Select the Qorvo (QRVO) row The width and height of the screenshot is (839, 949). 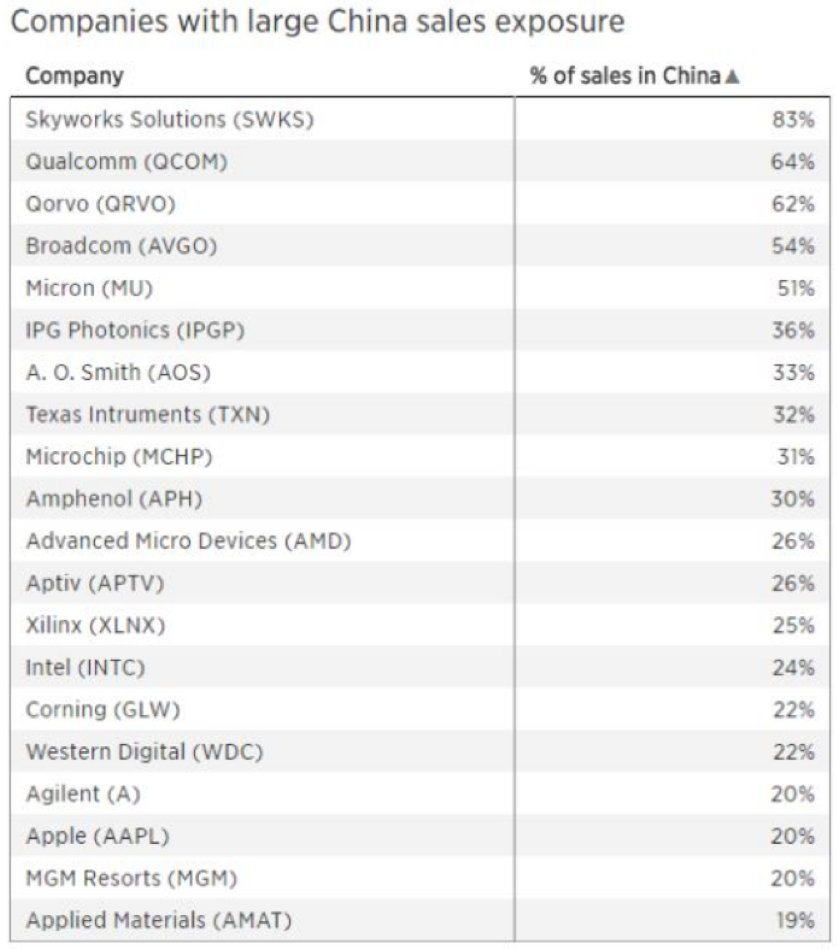101,203
